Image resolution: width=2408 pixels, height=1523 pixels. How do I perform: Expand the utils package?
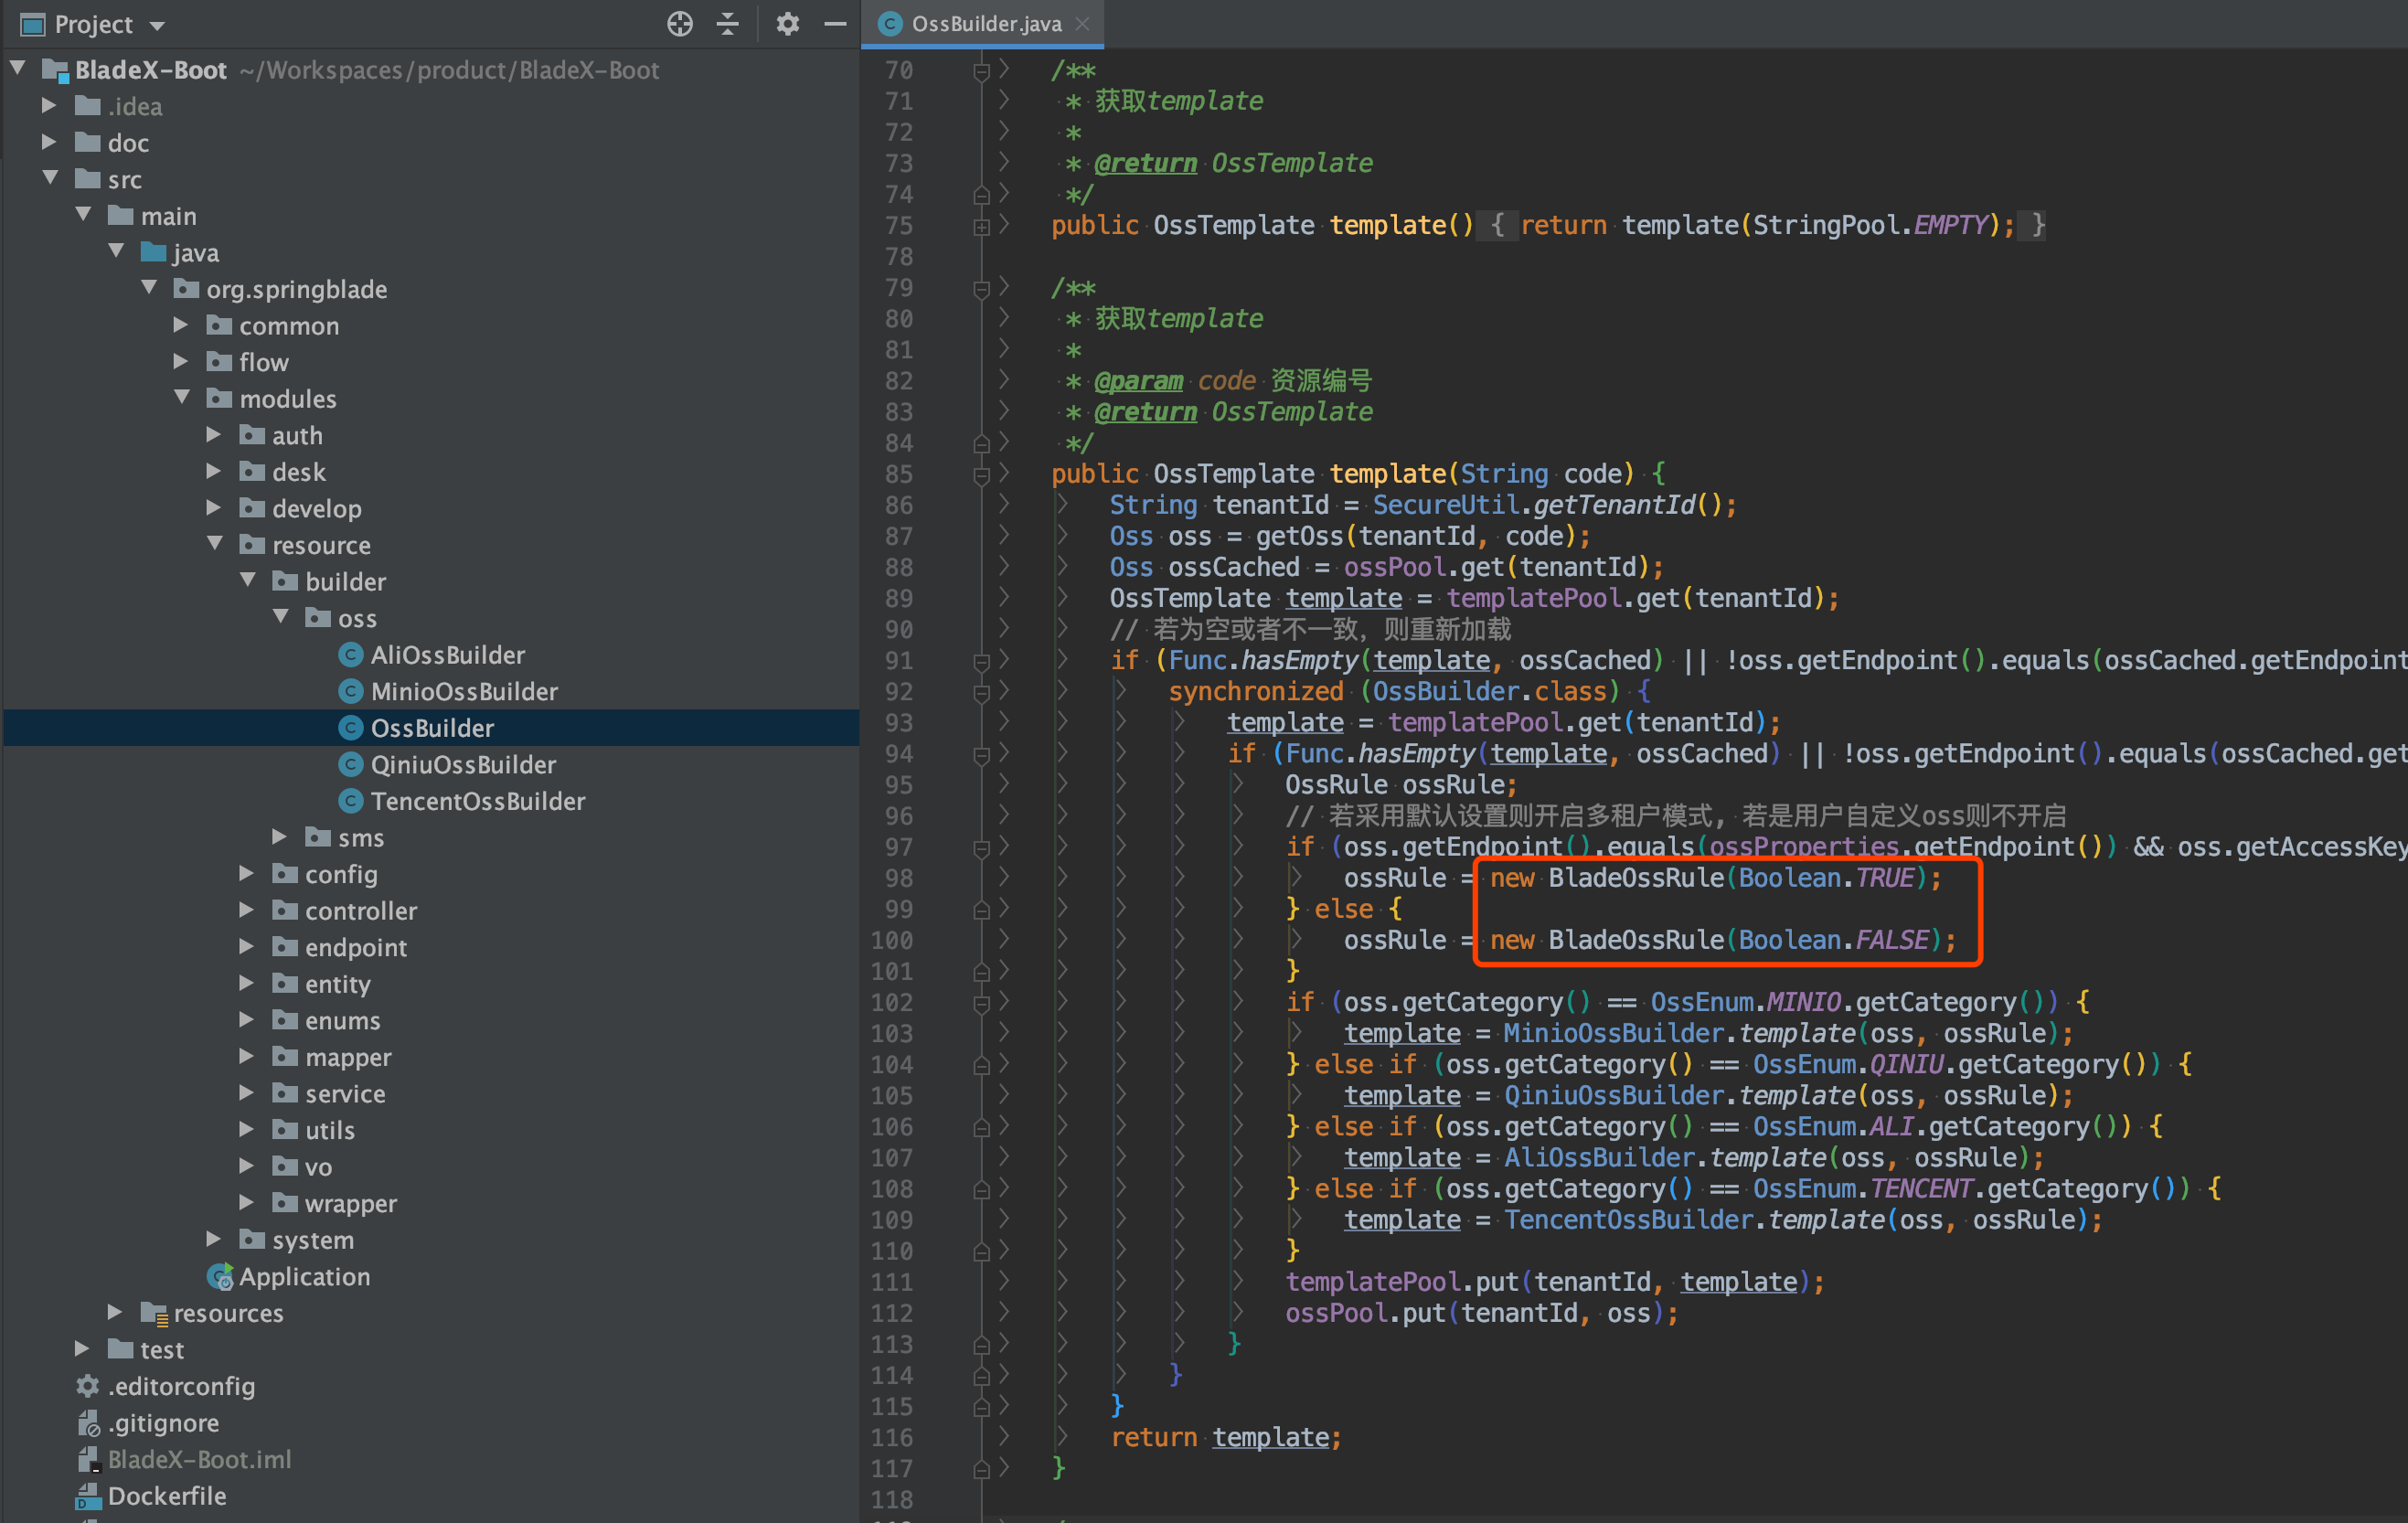pos(247,1130)
